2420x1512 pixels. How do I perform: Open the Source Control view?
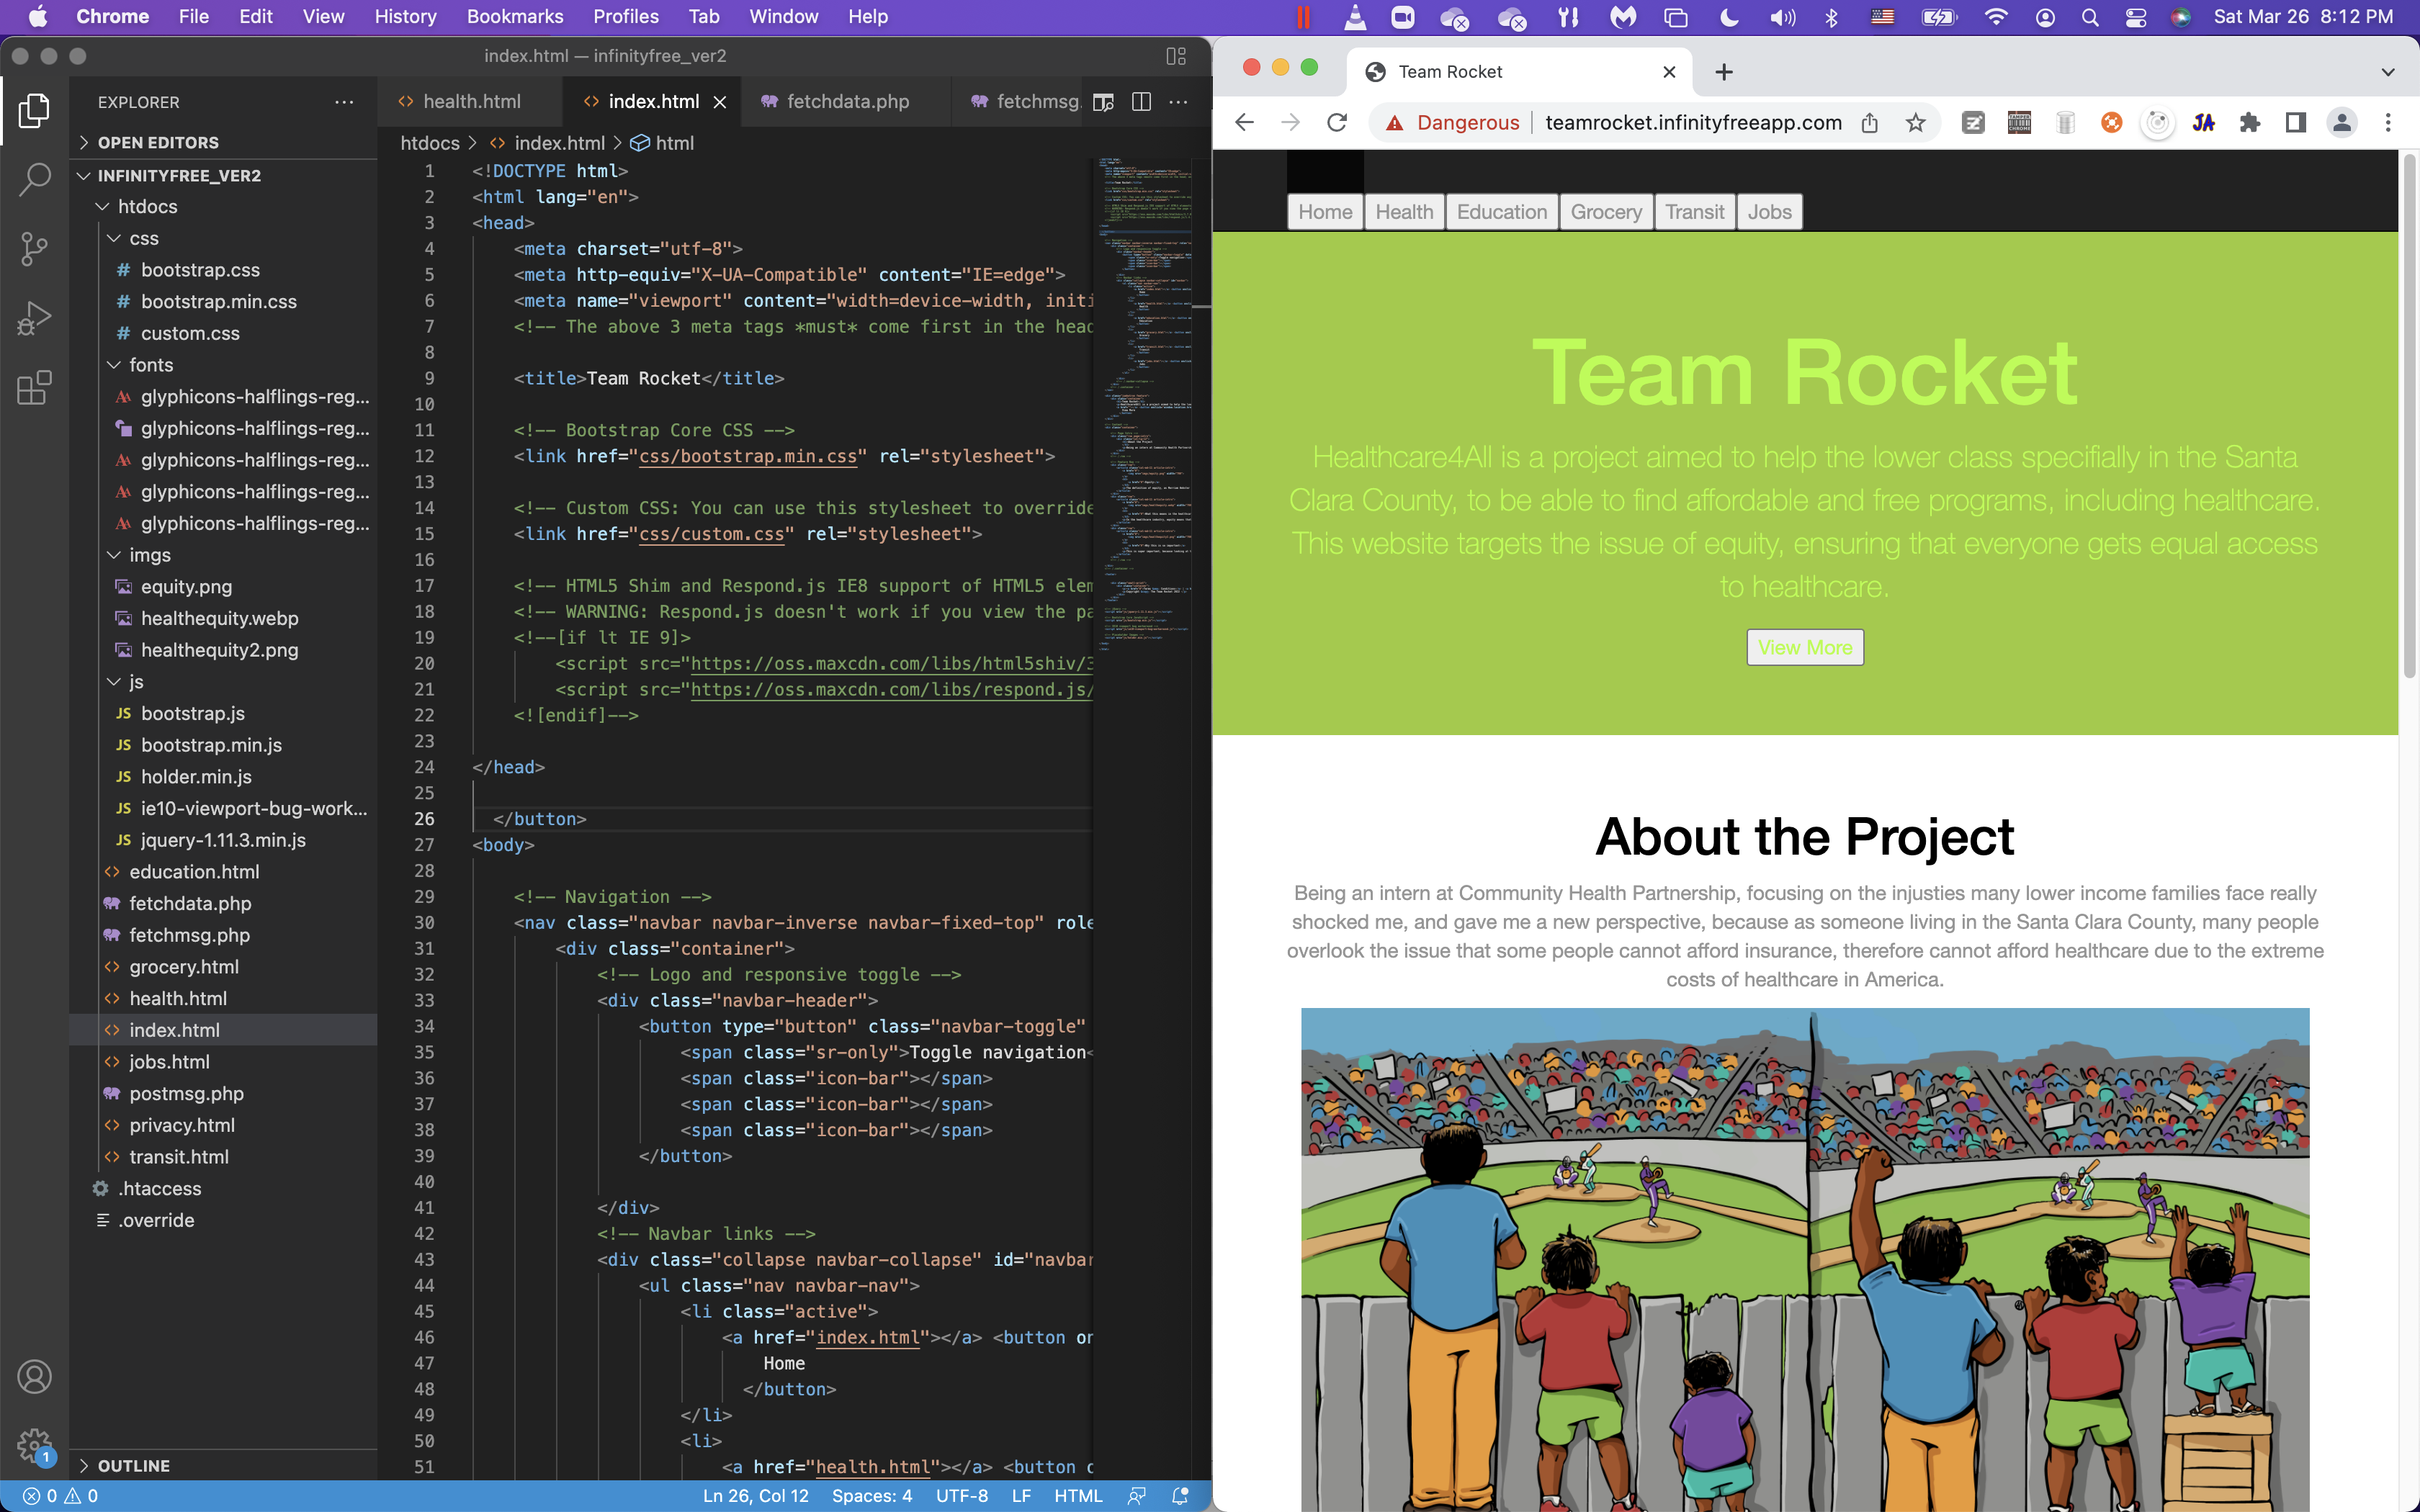tap(34, 249)
